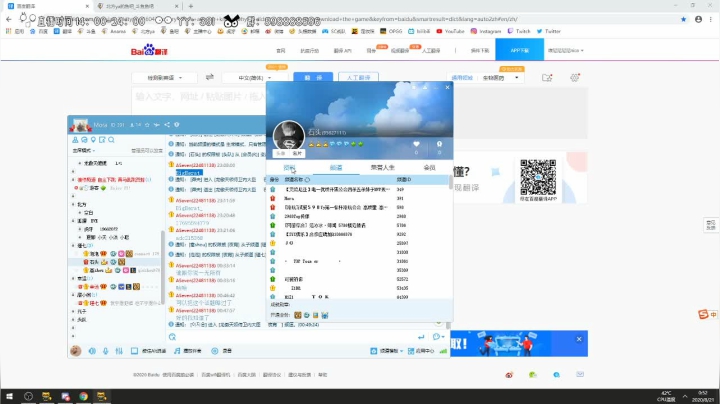Click the mail icon in Baidu footer

coord(580,374)
